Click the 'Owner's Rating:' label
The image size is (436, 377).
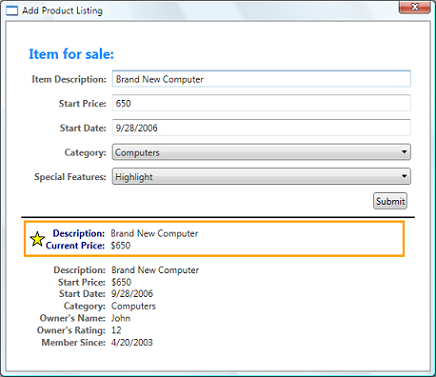click(x=71, y=330)
